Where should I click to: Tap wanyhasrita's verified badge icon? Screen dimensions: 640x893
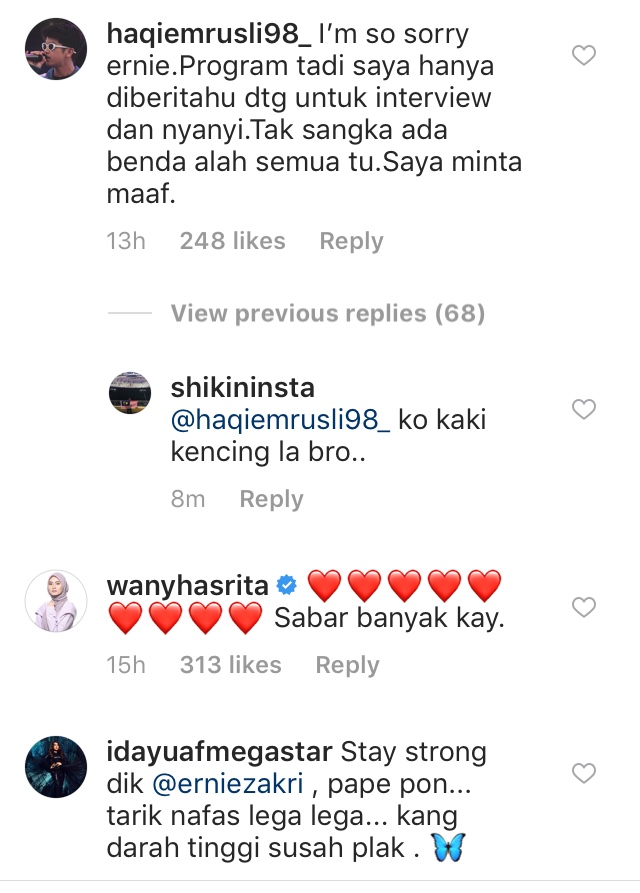[x=286, y=585]
